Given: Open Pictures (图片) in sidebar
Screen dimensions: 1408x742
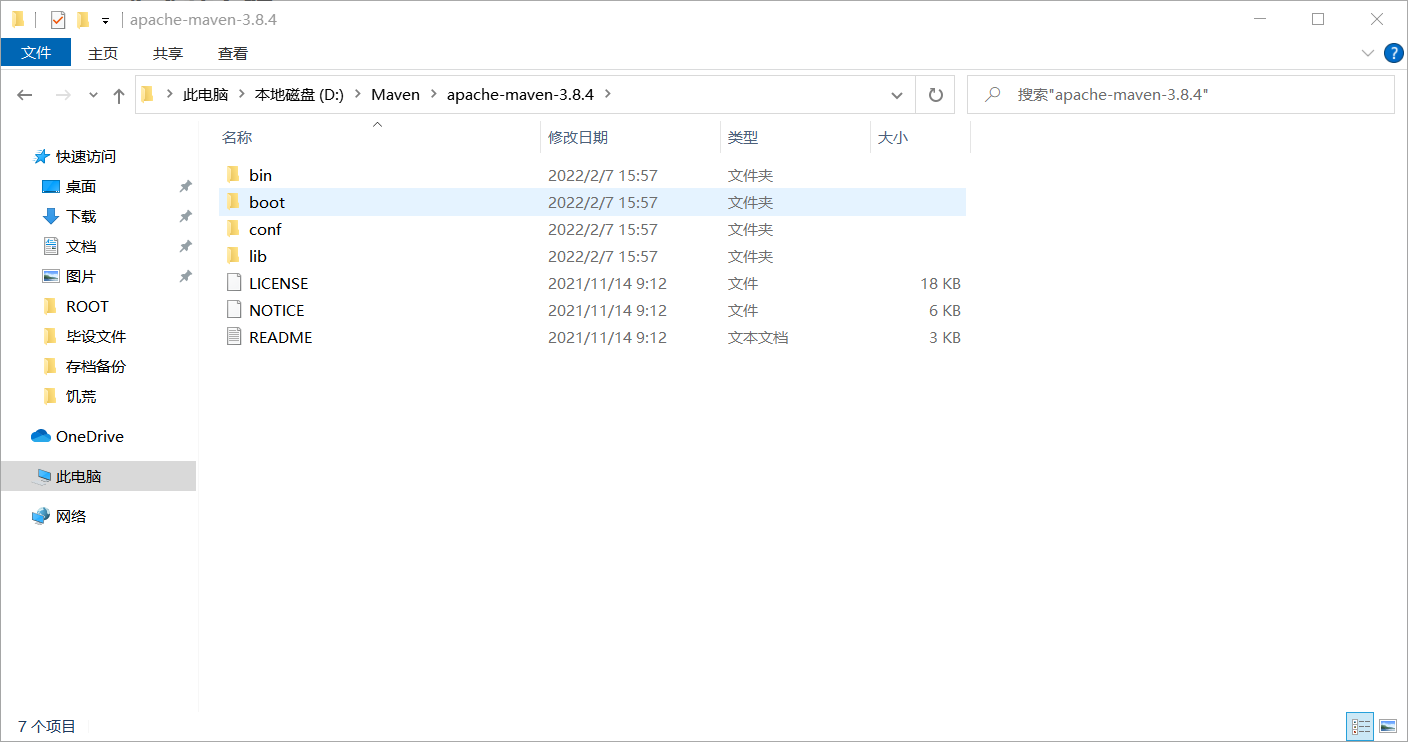Looking at the screenshot, I should coord(80,276).
